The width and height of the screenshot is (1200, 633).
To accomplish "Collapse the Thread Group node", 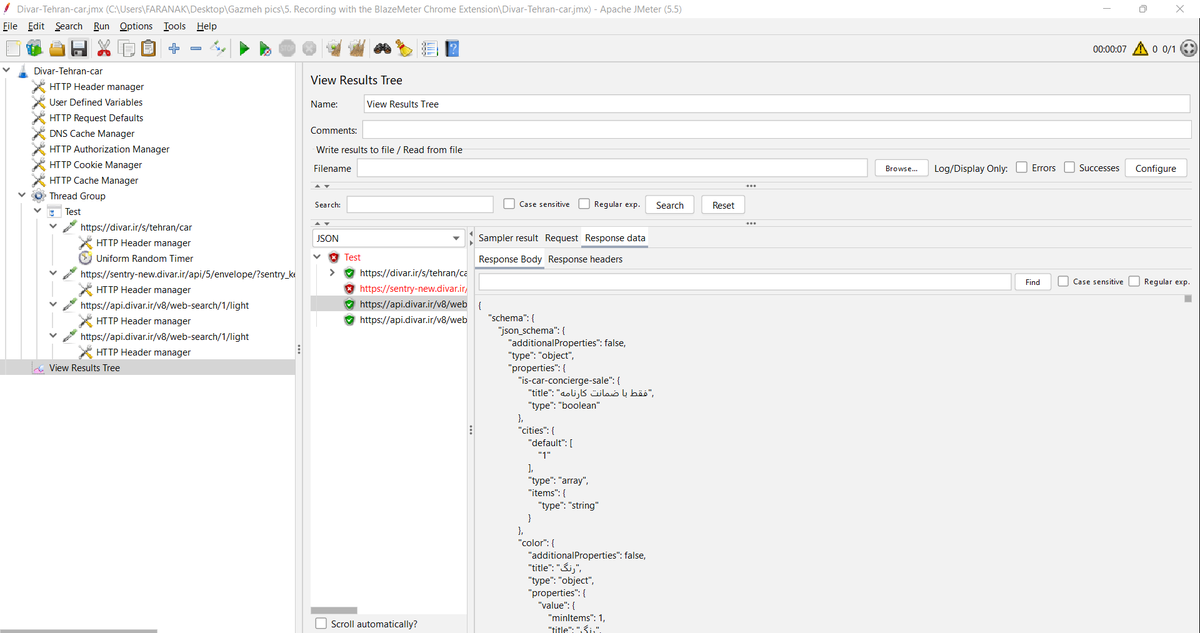I will 23,196.
